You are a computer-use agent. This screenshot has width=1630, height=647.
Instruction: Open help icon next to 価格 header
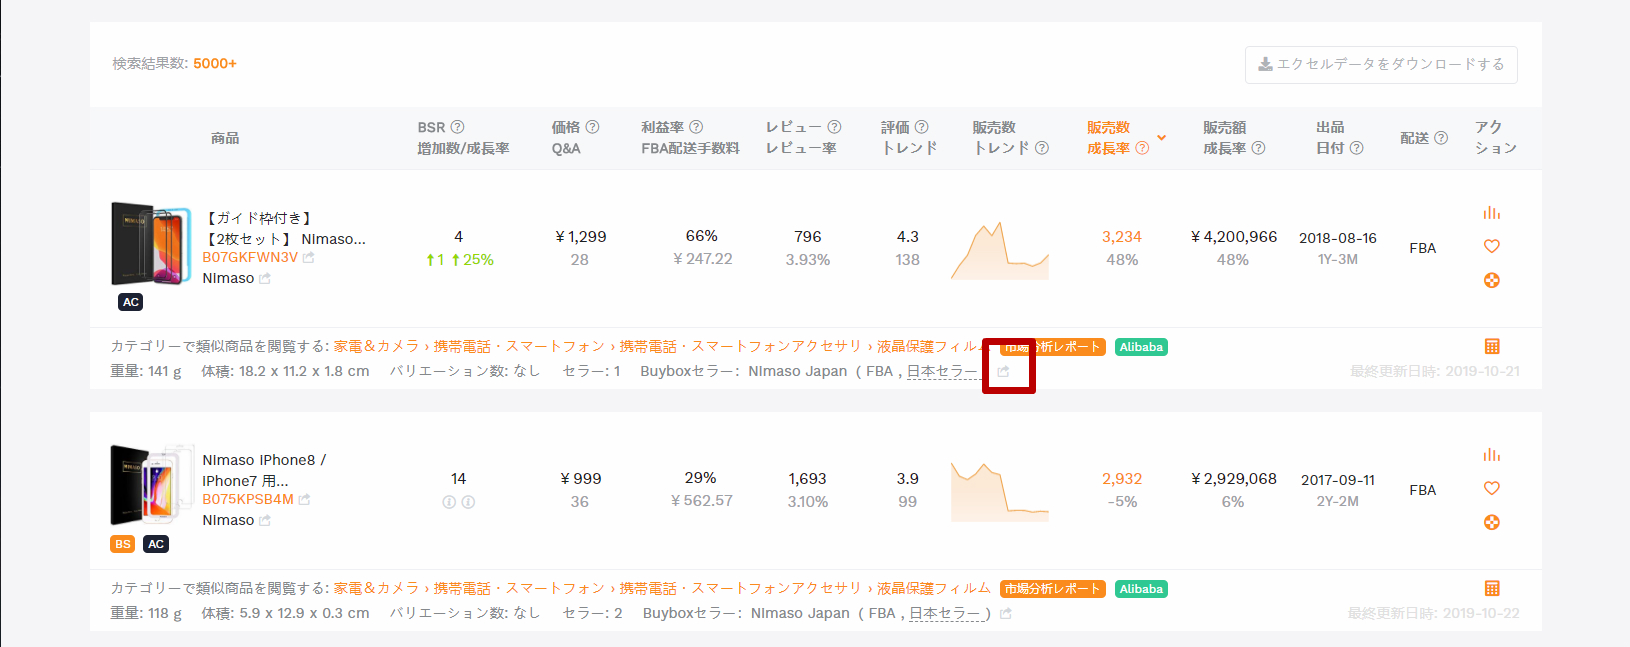592,127
